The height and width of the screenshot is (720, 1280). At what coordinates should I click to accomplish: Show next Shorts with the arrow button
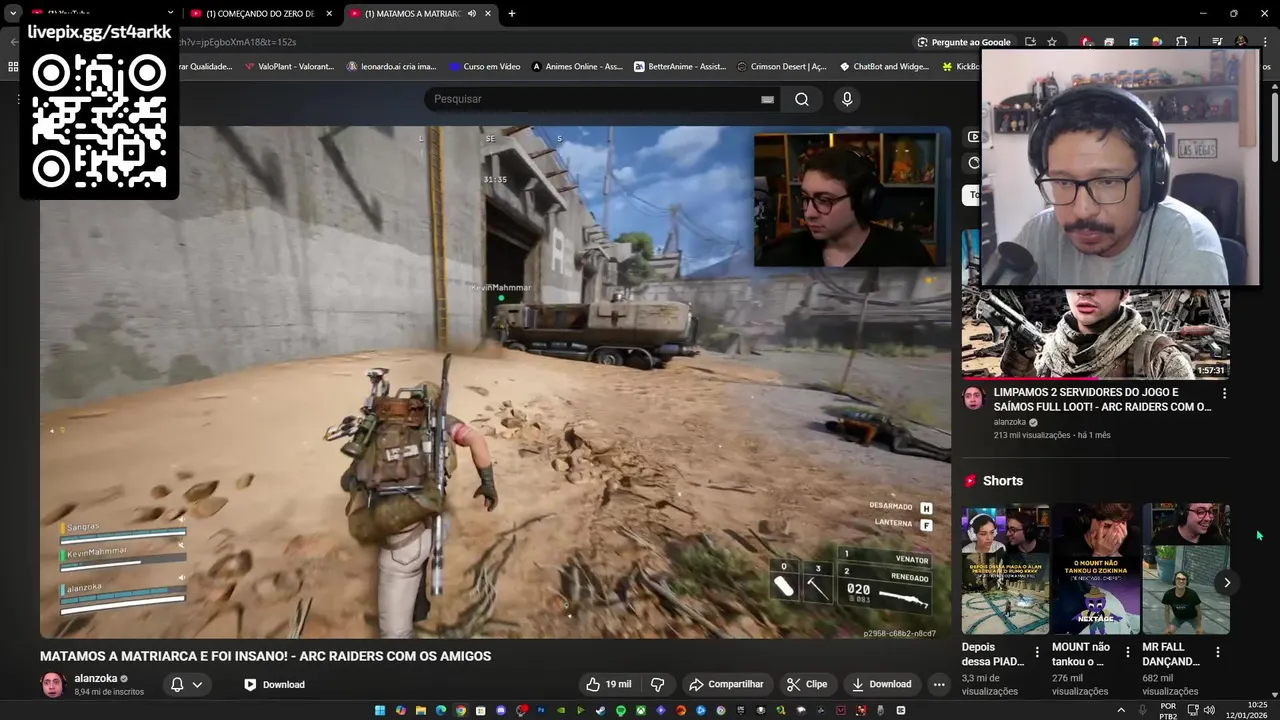[1226, 582]
